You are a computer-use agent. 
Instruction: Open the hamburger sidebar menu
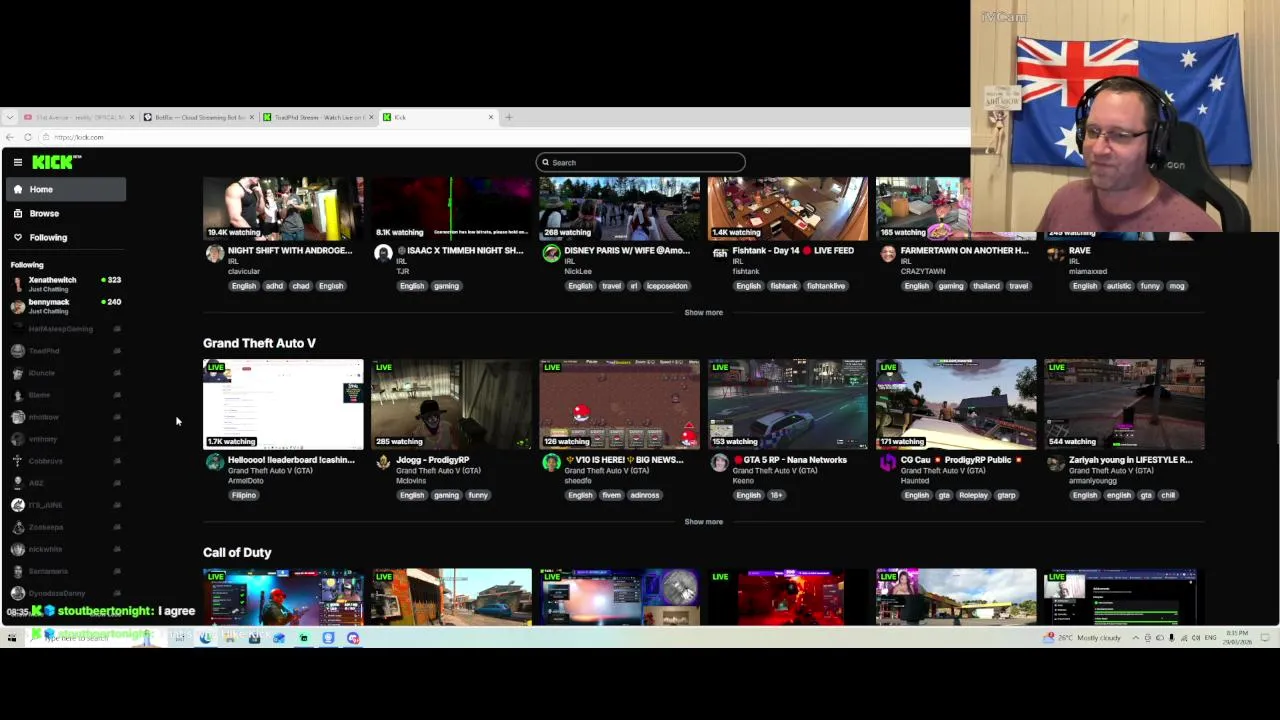click(x=17, y=162)
